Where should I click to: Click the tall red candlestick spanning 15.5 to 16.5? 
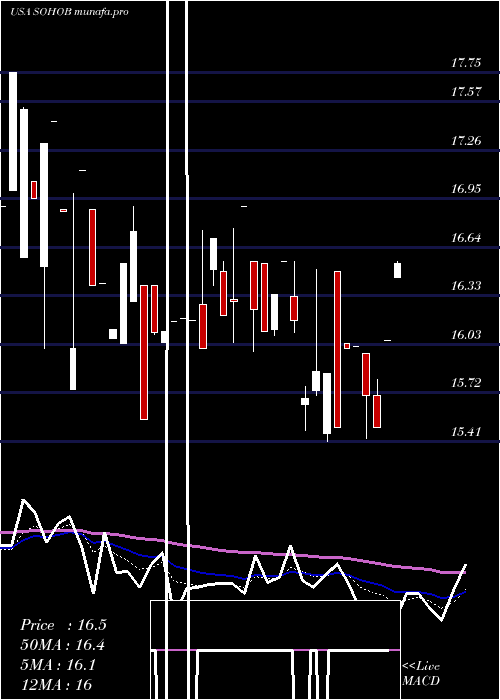pos(338,349)
